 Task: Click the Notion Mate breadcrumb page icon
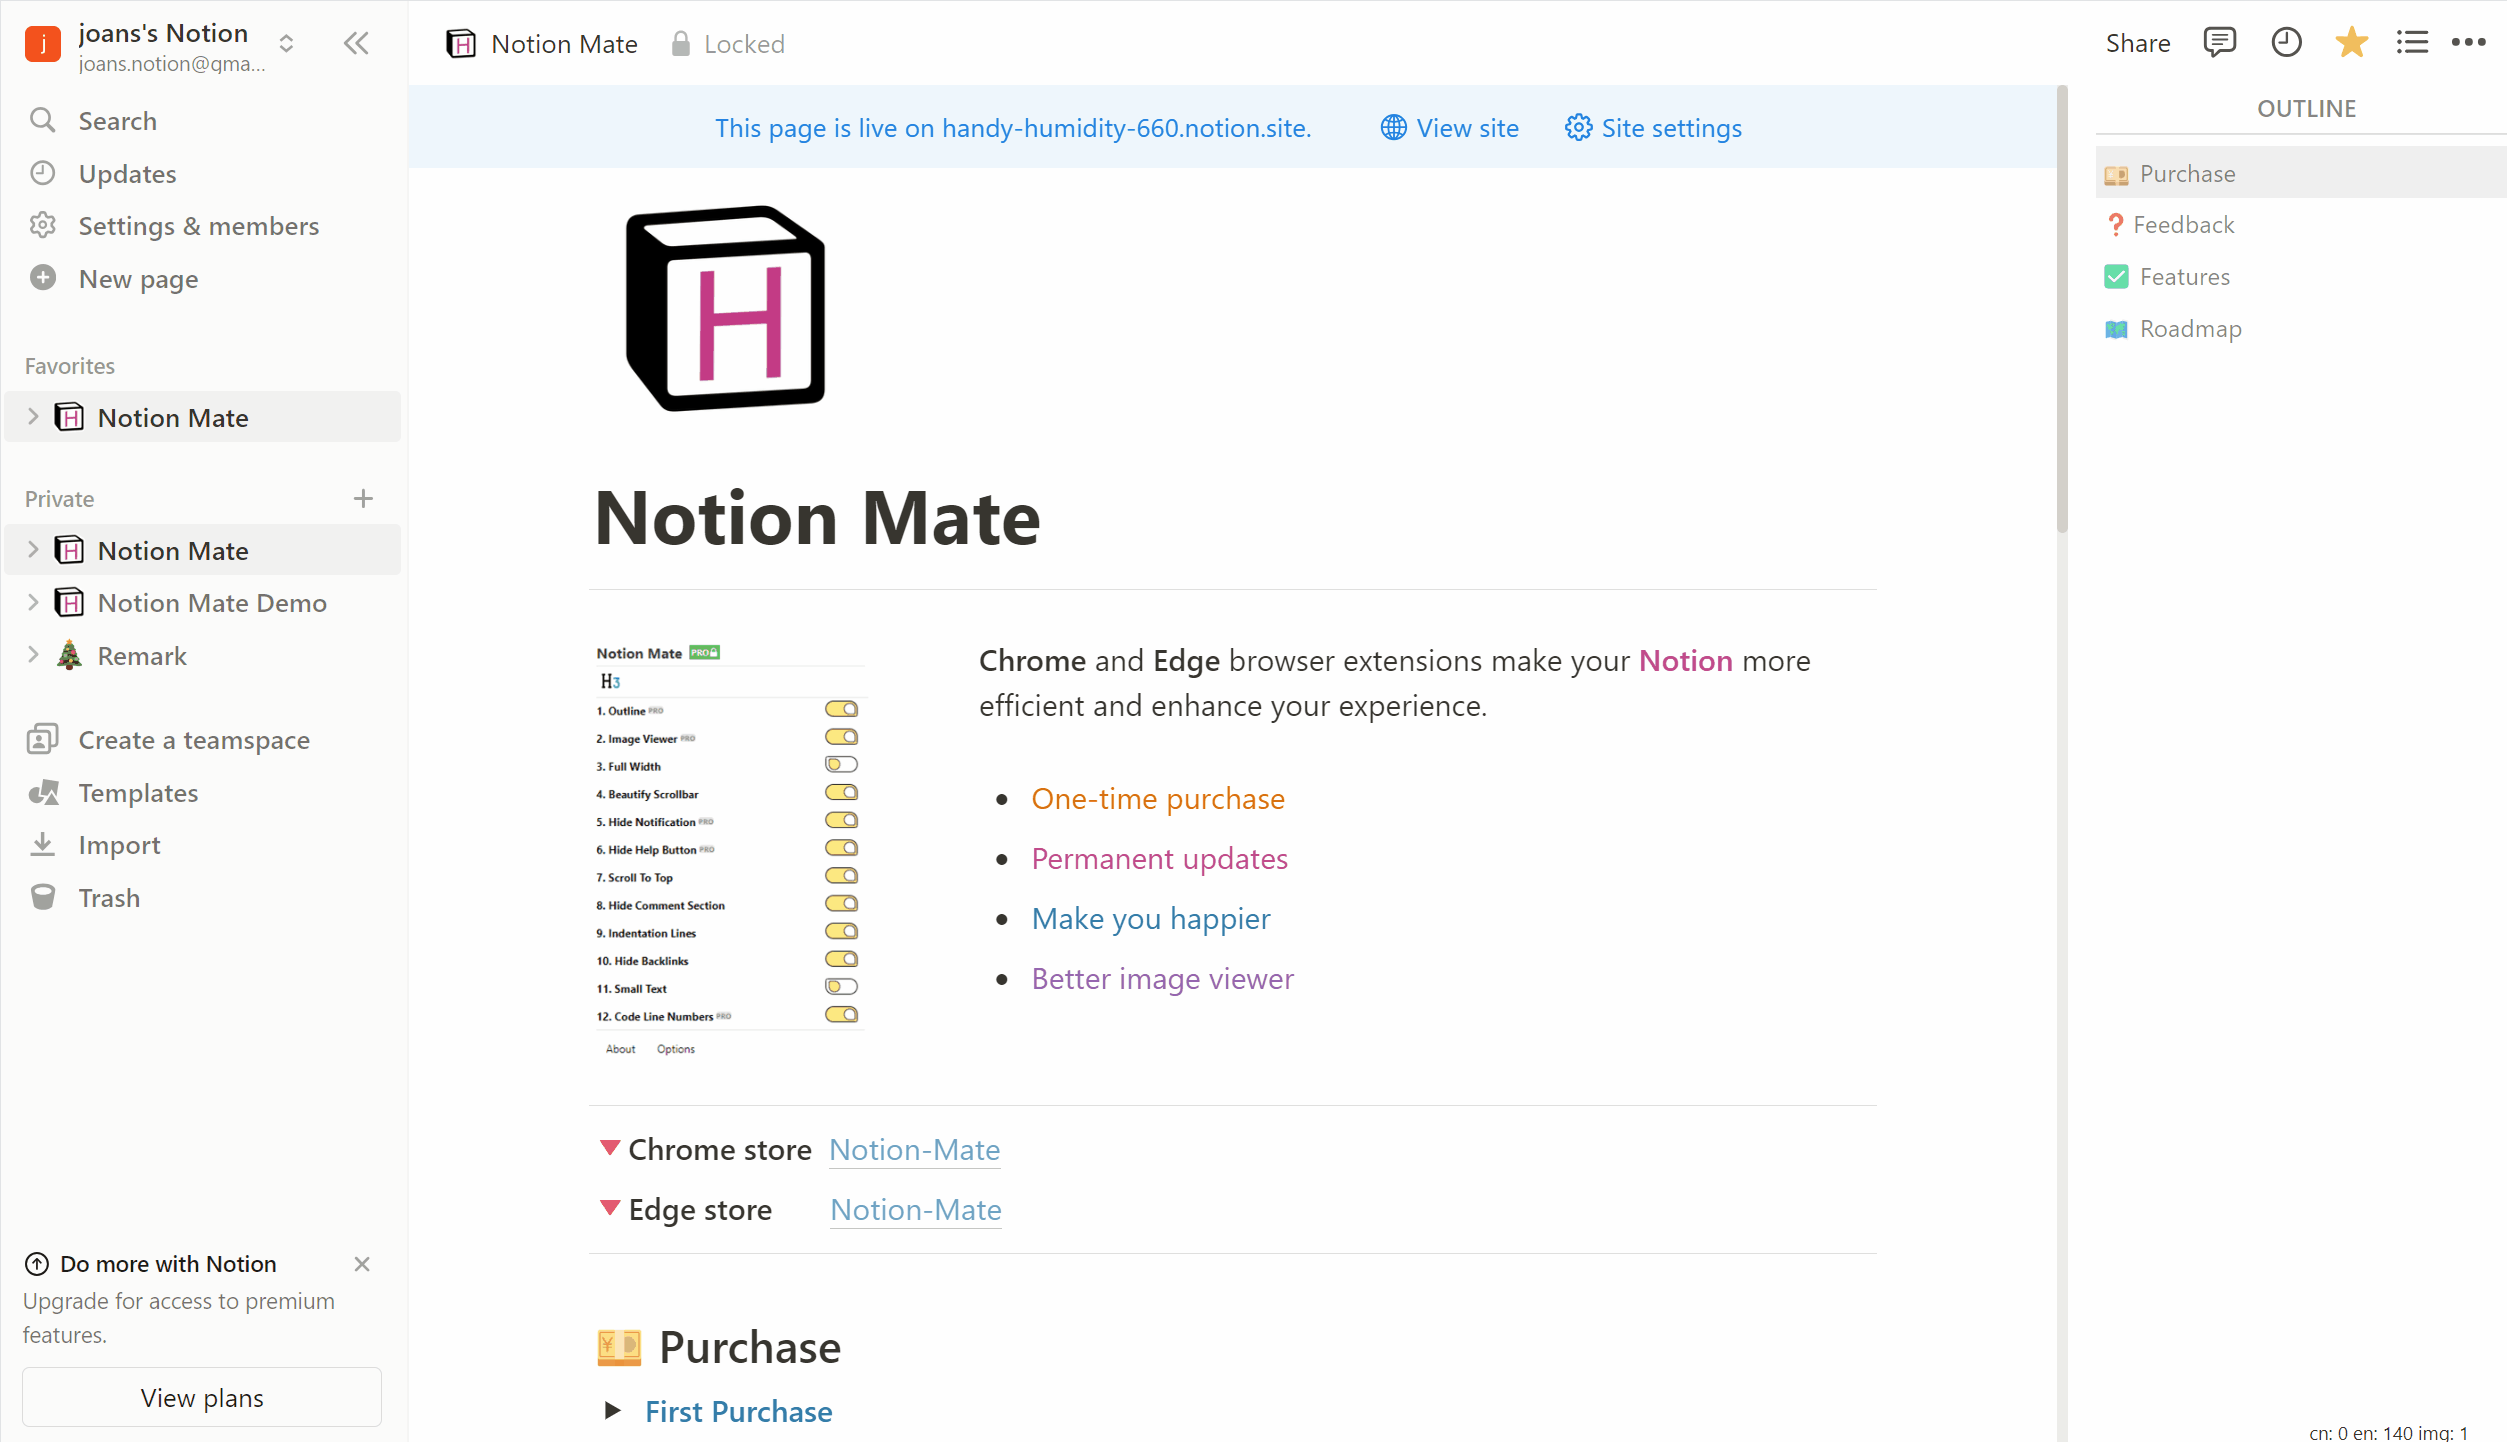tap(460, 44)
